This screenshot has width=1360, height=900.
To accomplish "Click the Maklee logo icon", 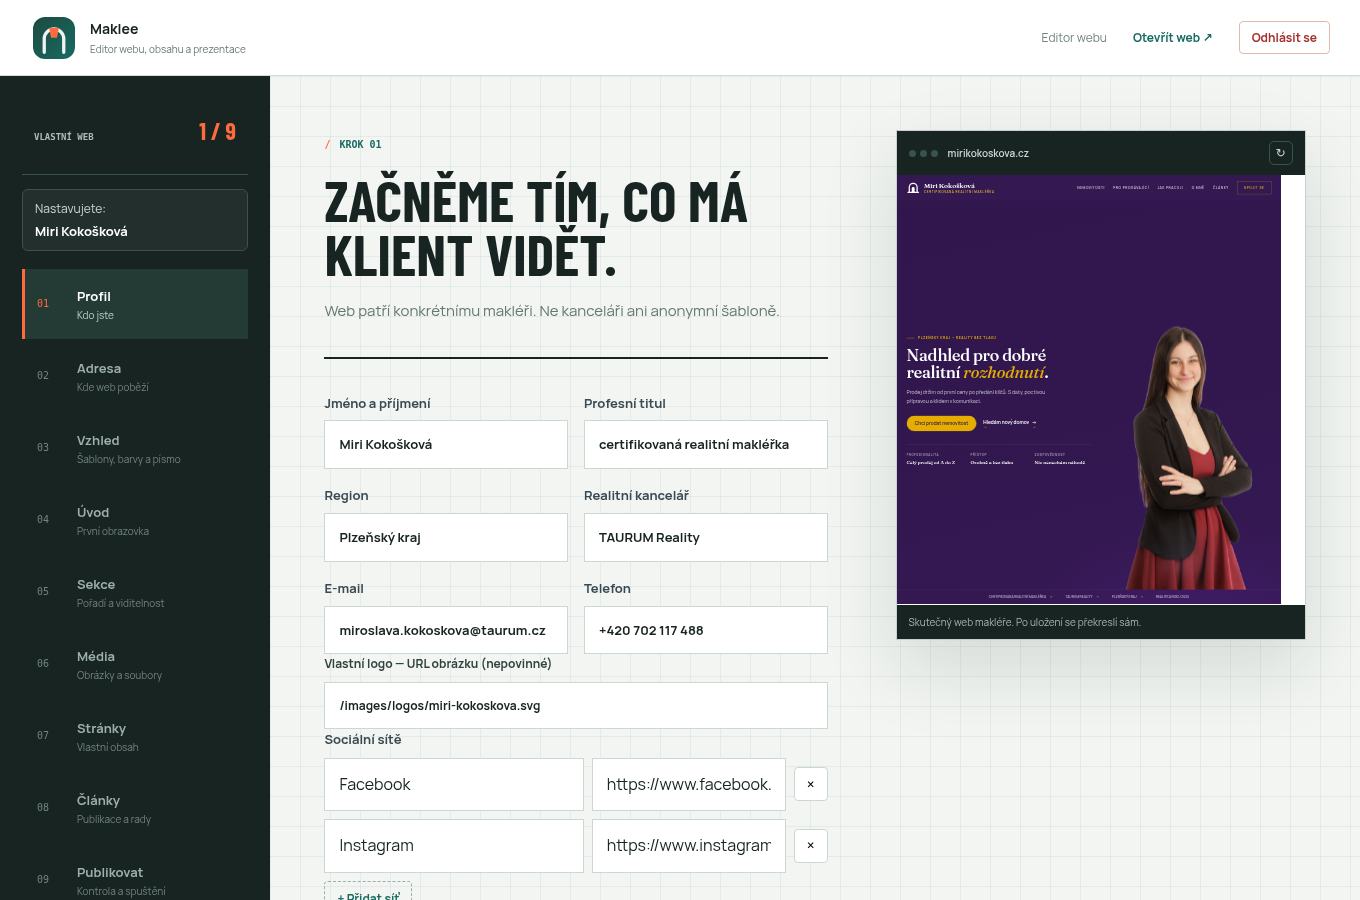I will pos(54,38).
